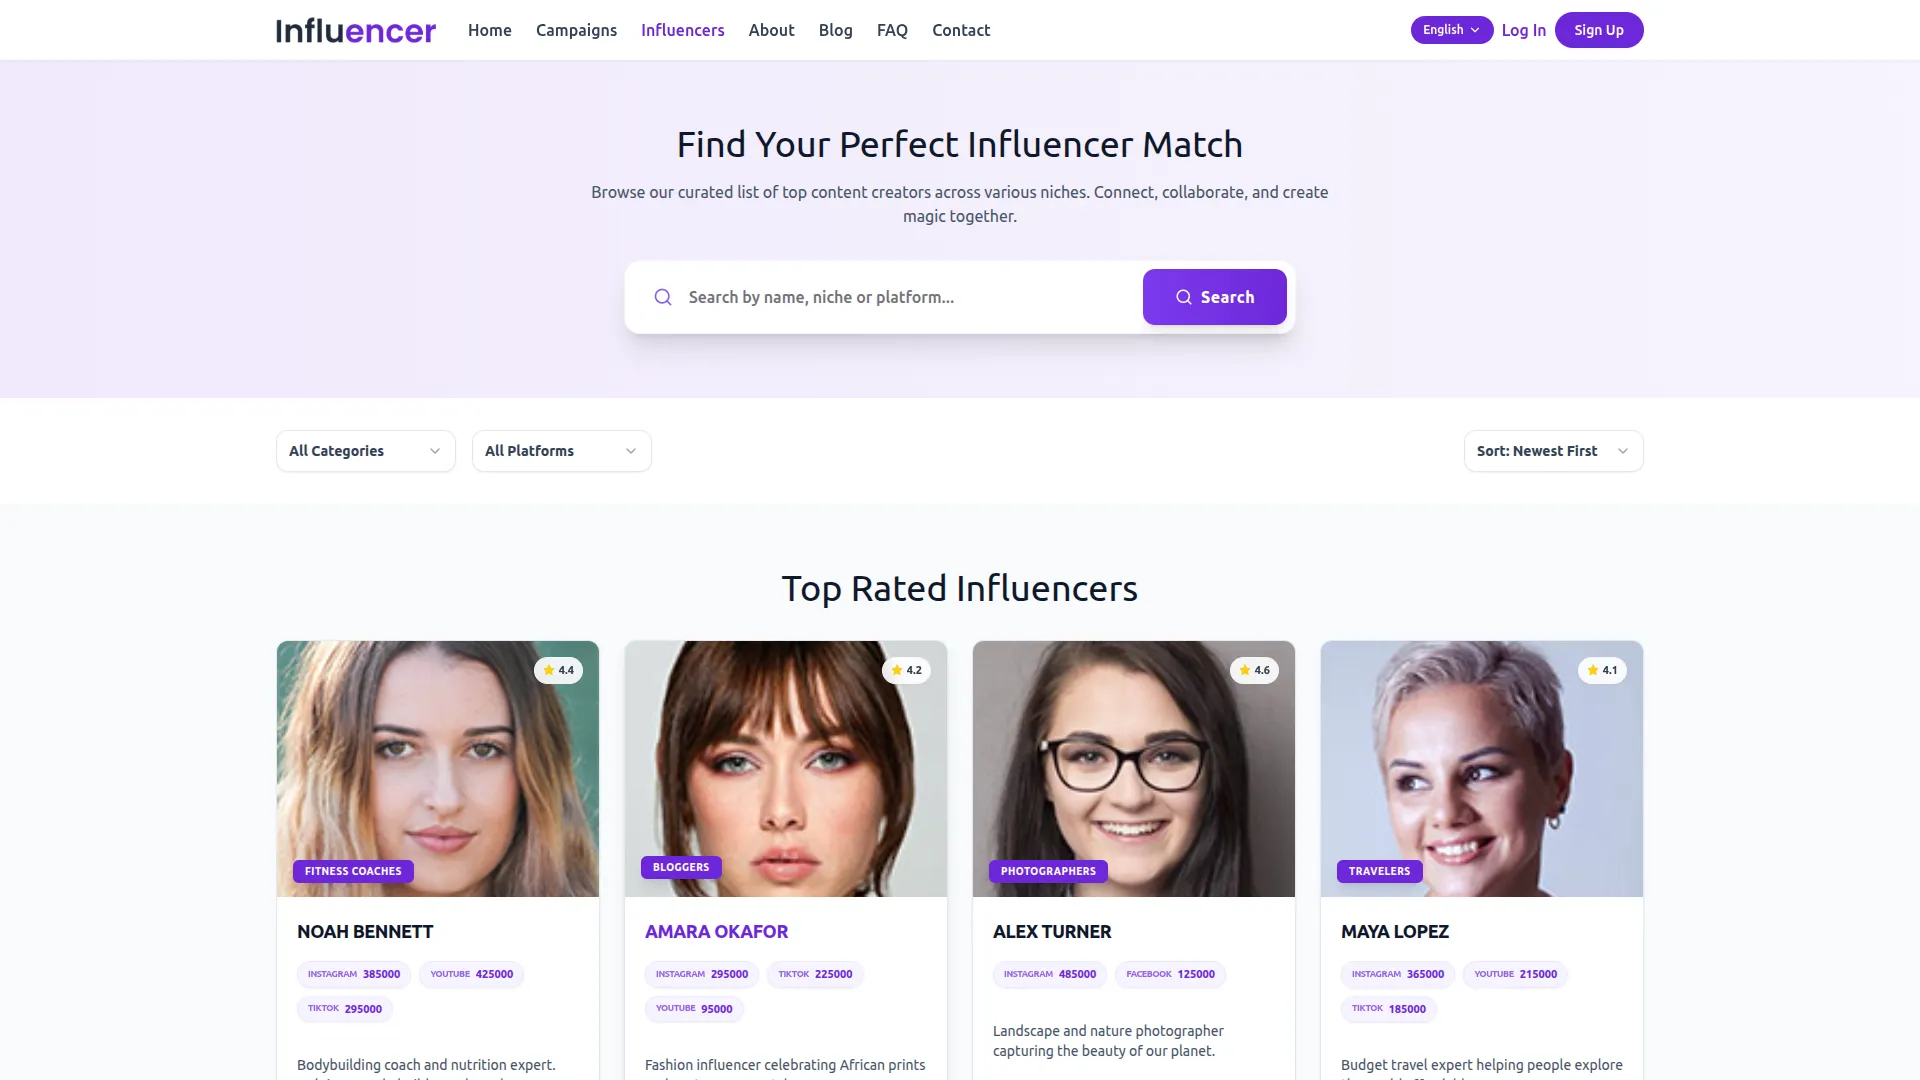Screen dimensions: 1920x1080
Task: Open the English language selector
Action: (1451, 30)
